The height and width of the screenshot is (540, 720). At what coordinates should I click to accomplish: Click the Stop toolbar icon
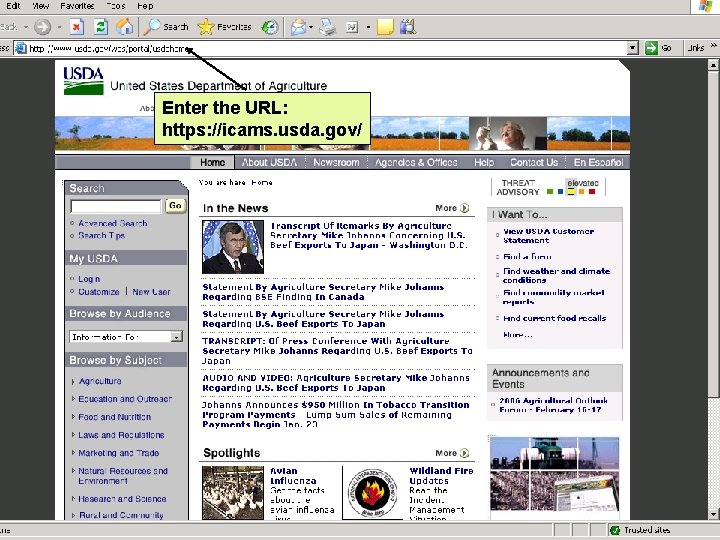pos(77,27)
